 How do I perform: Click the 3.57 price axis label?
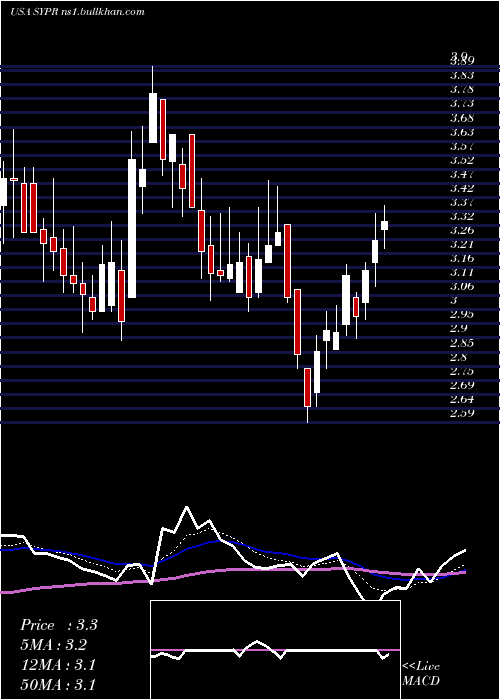click(x=462, y=146)
